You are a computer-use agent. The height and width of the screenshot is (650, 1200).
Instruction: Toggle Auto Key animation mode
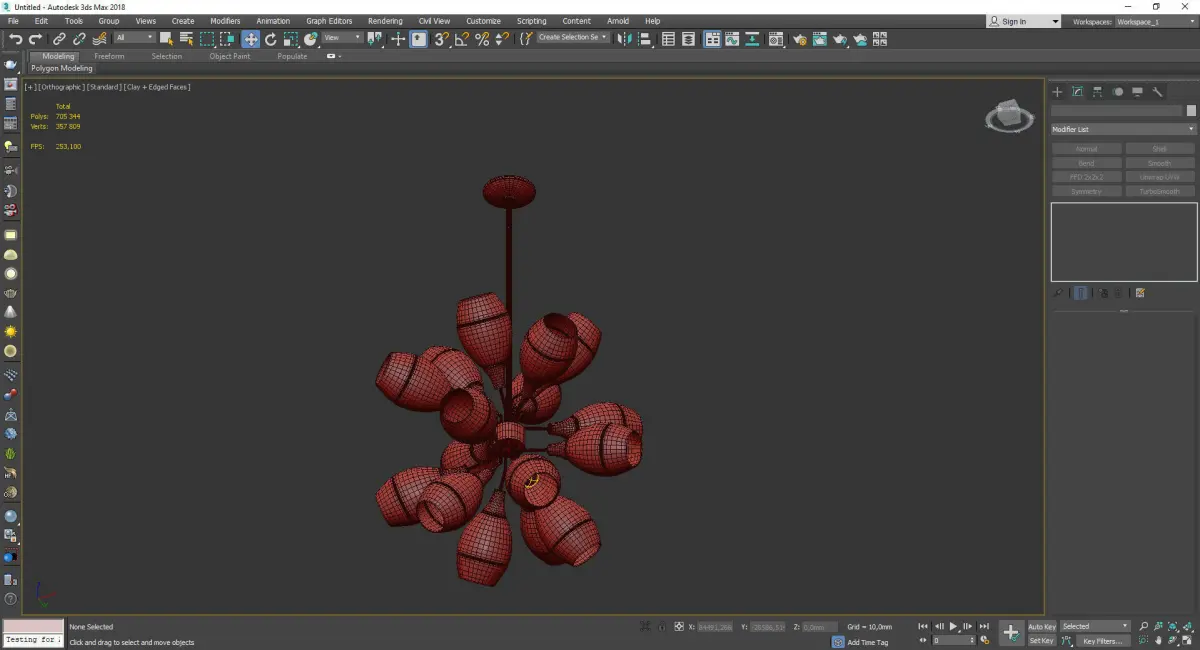click(x=1041, y=626)
